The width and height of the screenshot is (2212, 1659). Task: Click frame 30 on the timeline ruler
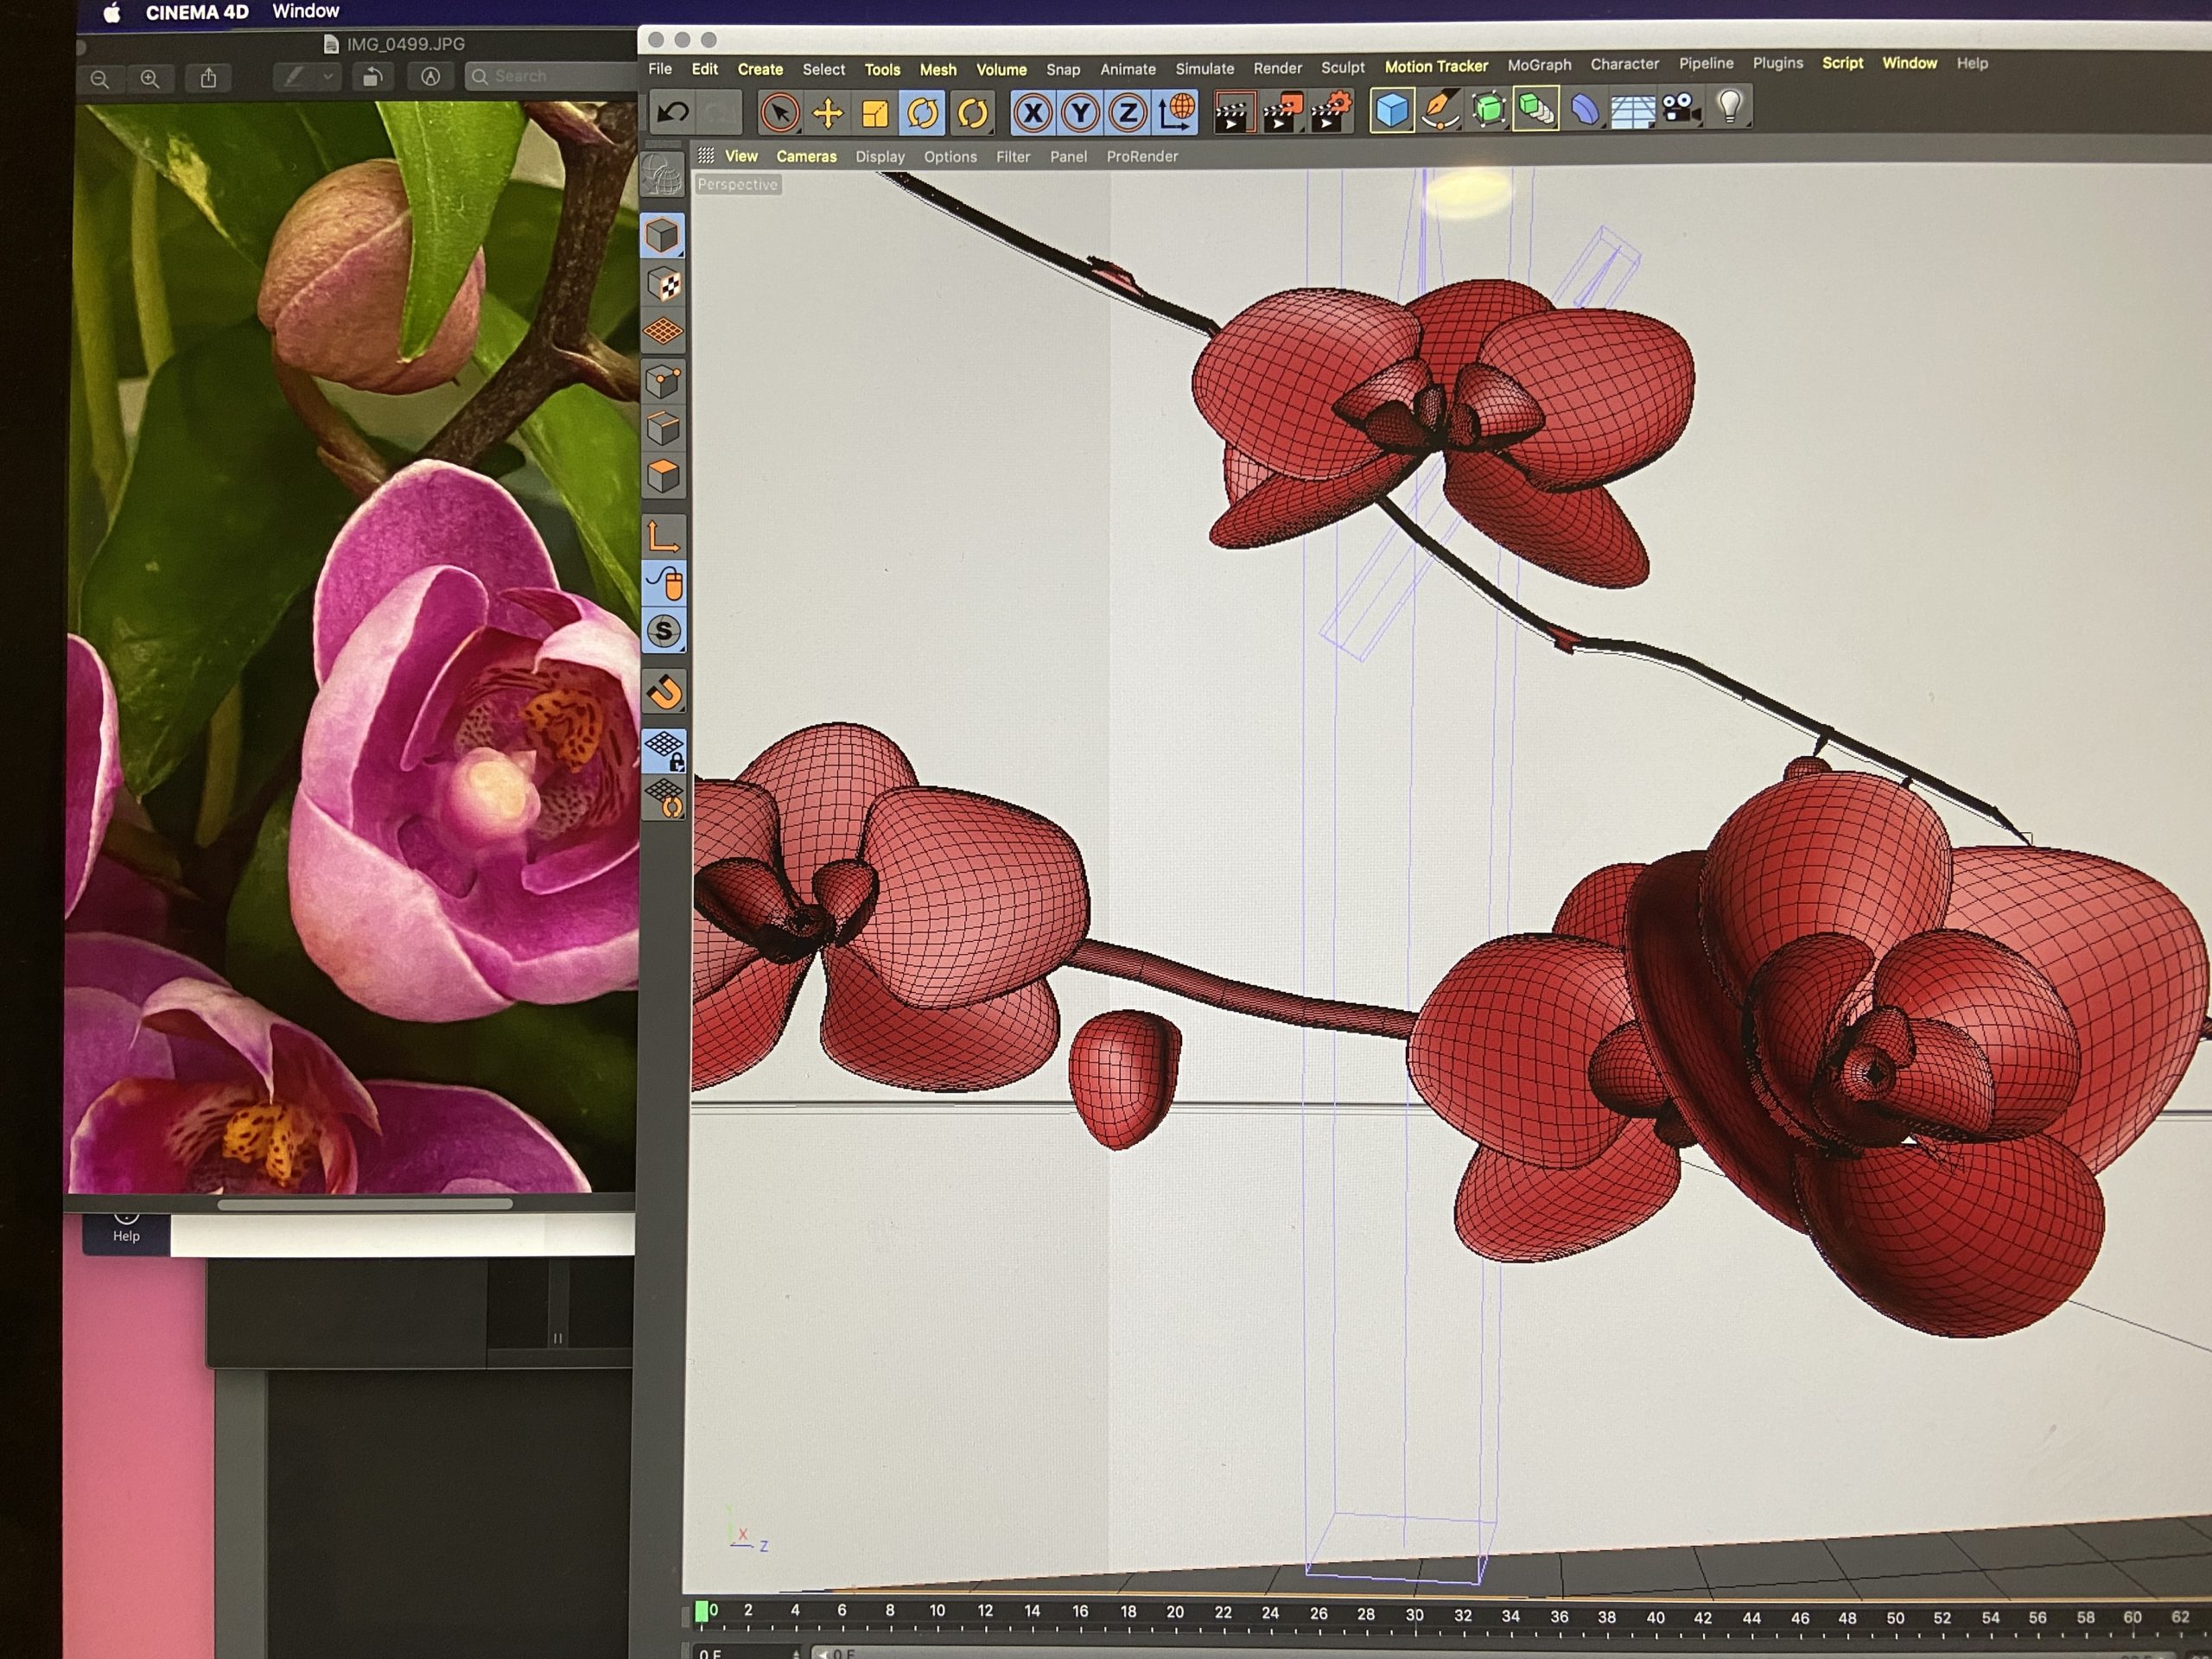point(1414,1614)
